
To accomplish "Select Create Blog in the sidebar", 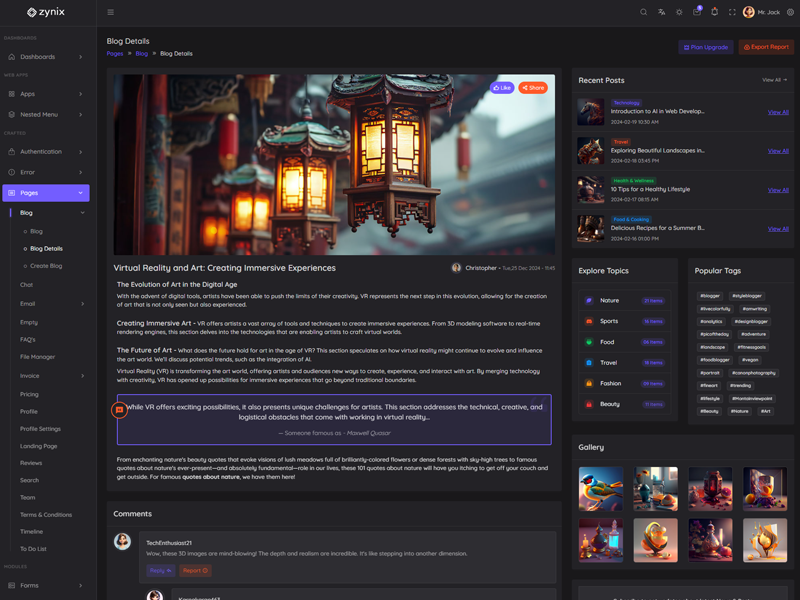I will click(46, 266).
